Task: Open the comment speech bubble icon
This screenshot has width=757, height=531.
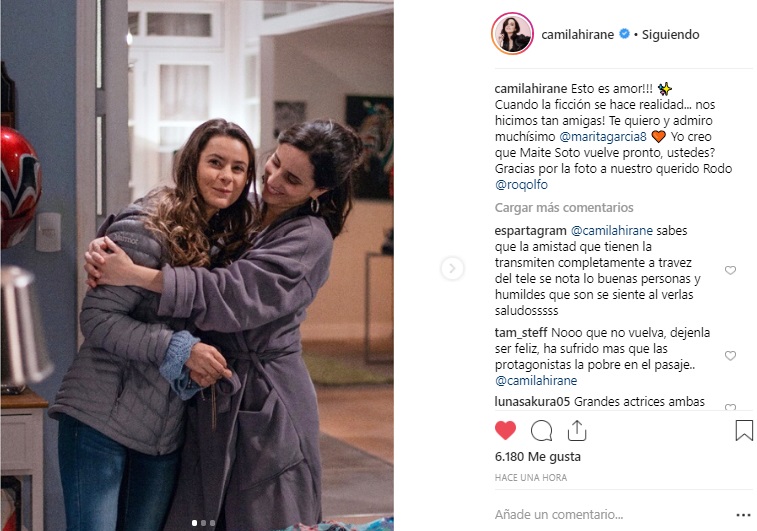Action: tap(541, 431)
